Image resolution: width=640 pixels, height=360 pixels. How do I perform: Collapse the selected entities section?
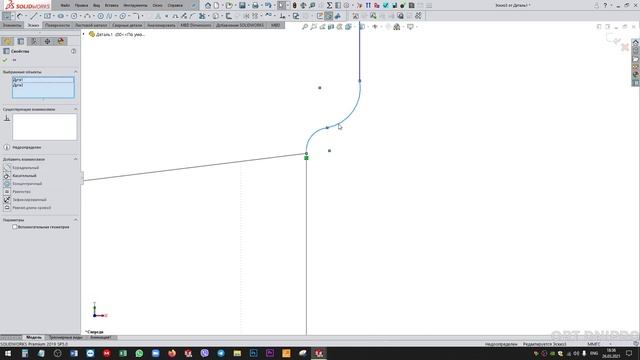pyautogui.click(x=76, y=72)
